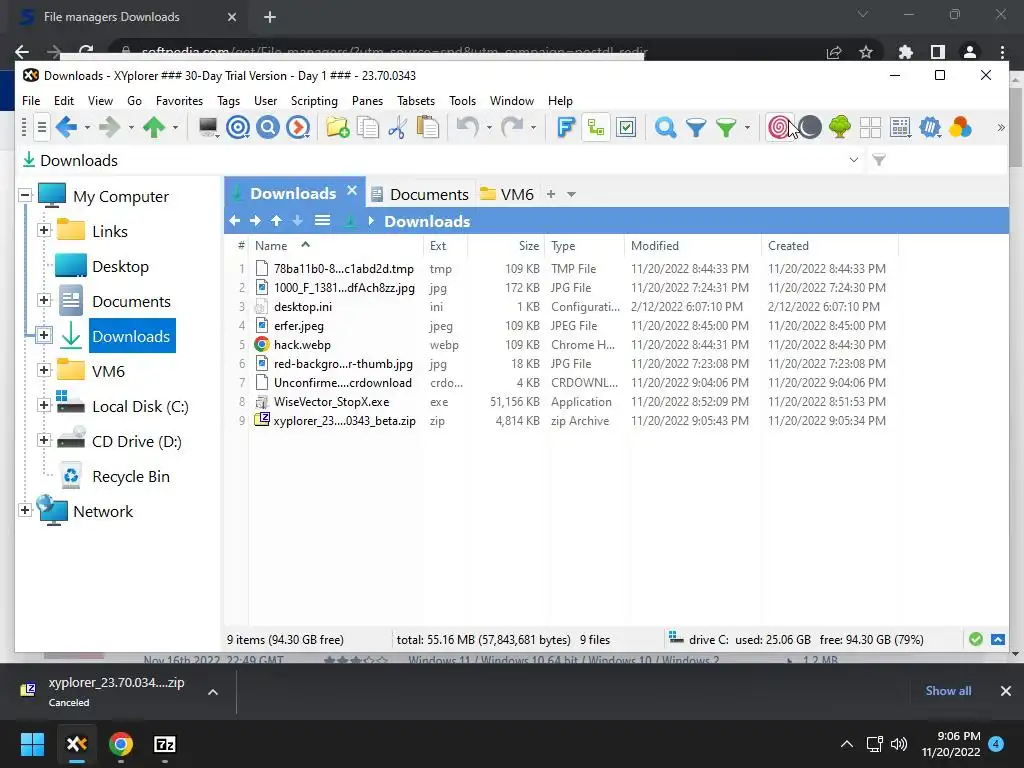This screenshot has width=1024, height=768.
Task: Select Recycle Bin in the tree
Action: click(x=131, y=477)
